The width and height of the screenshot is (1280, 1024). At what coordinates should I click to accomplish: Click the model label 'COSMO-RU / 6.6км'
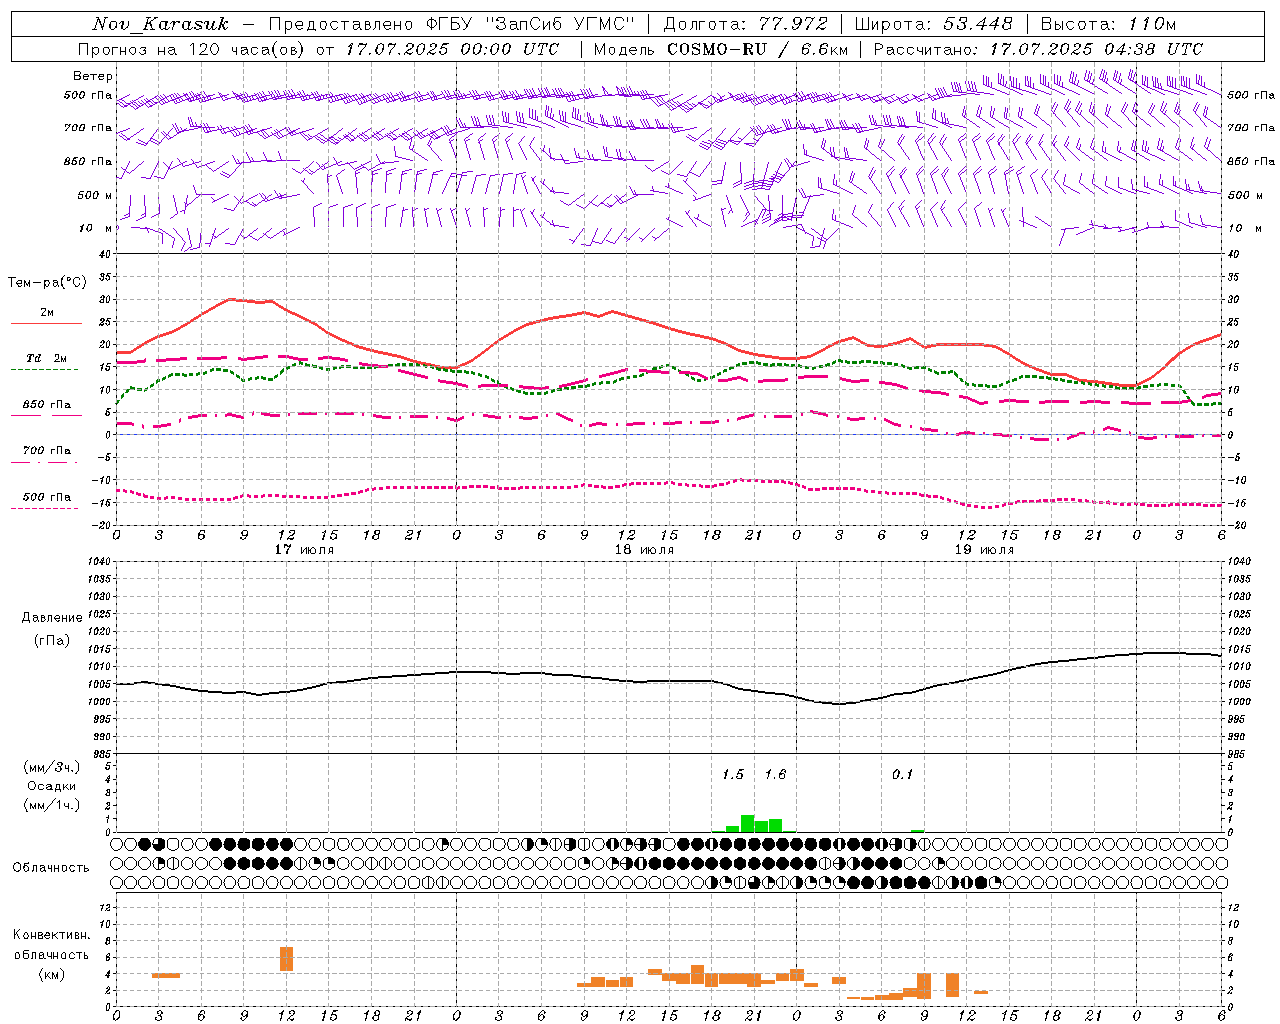click(x=758, y=49)
